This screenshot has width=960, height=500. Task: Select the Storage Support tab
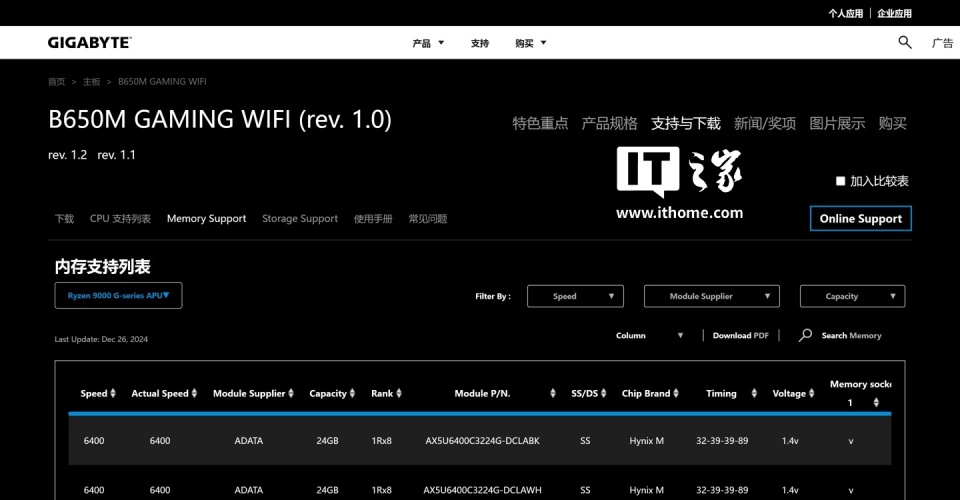coord(300,218)
